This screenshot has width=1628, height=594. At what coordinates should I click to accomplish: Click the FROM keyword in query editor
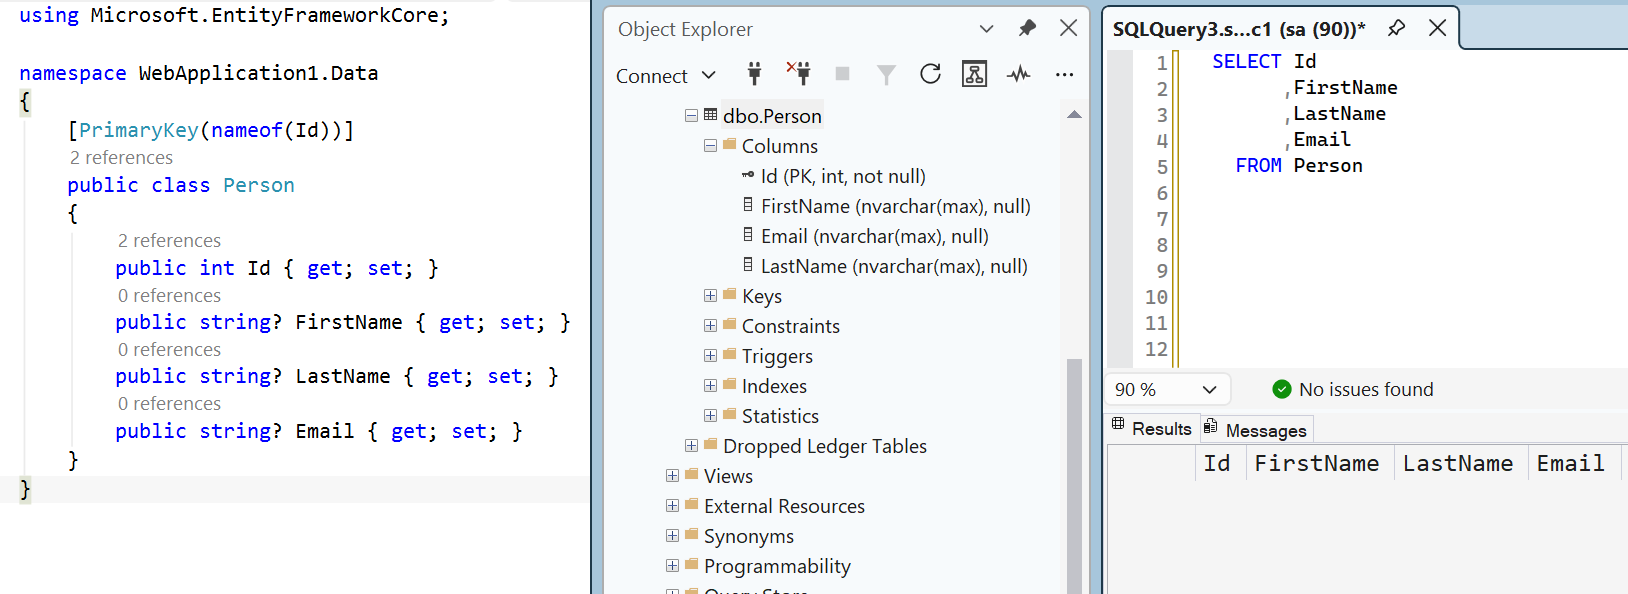coord(1258,165)
